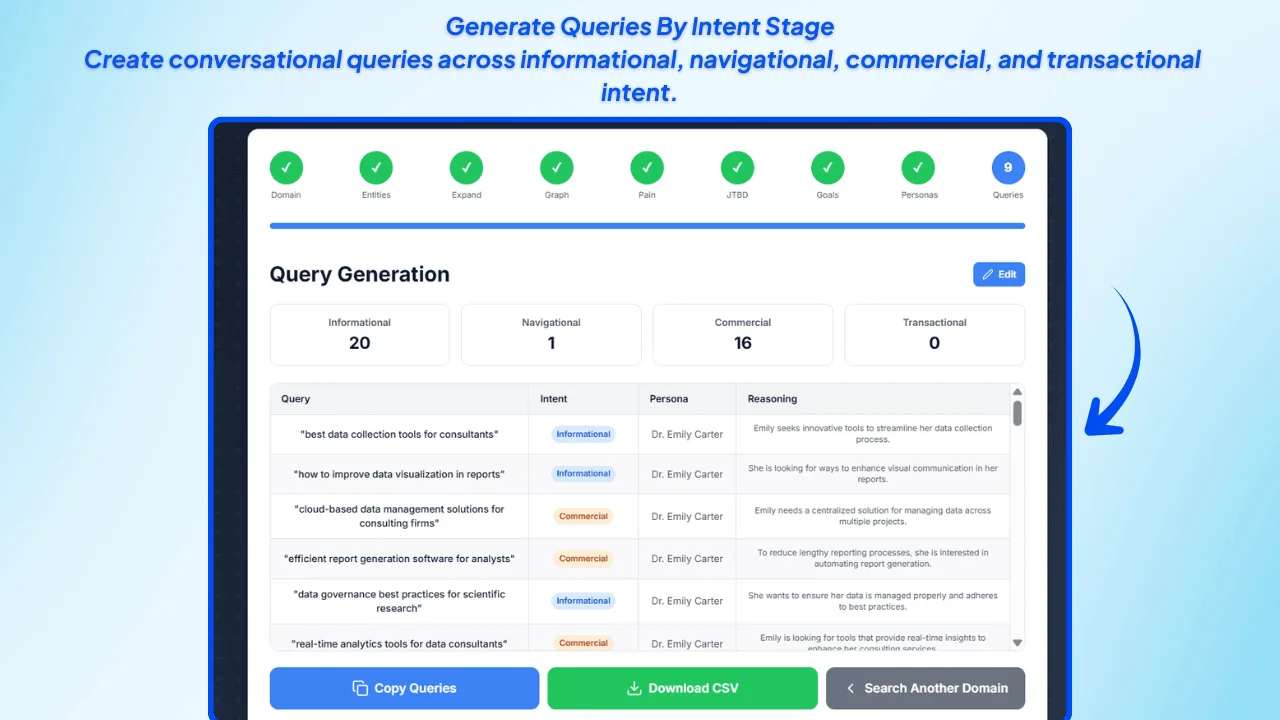Toggle the Transactional intent filter card
The width and height of the screenshot is (1280, 720).
[934, 334]
